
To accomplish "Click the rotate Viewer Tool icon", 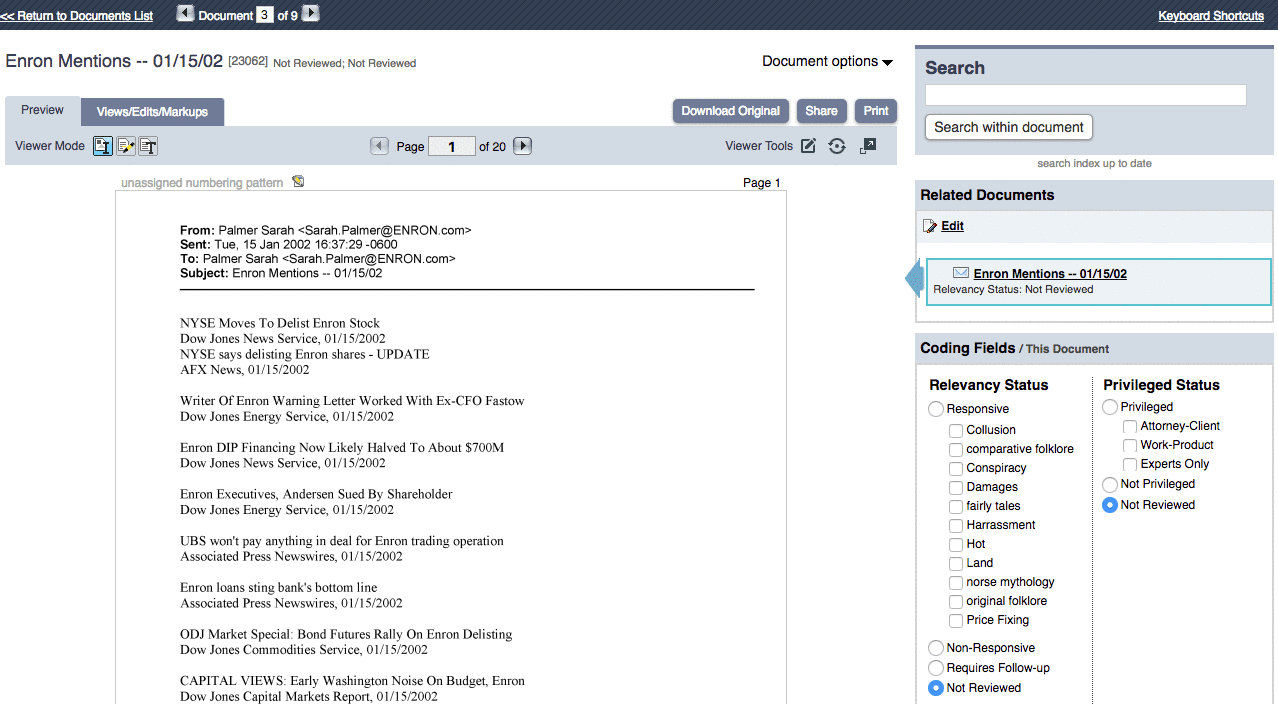I will [837, 146].
